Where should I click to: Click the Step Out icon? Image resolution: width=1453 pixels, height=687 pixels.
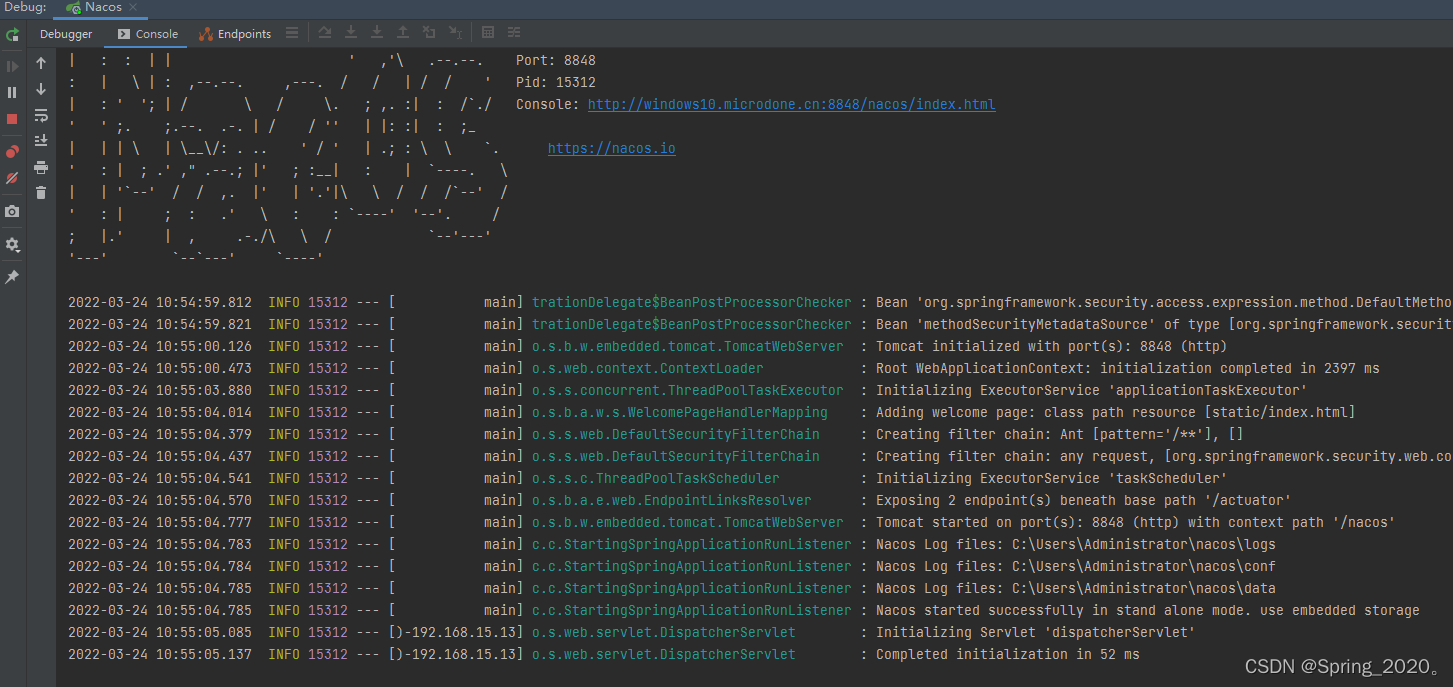403,32
